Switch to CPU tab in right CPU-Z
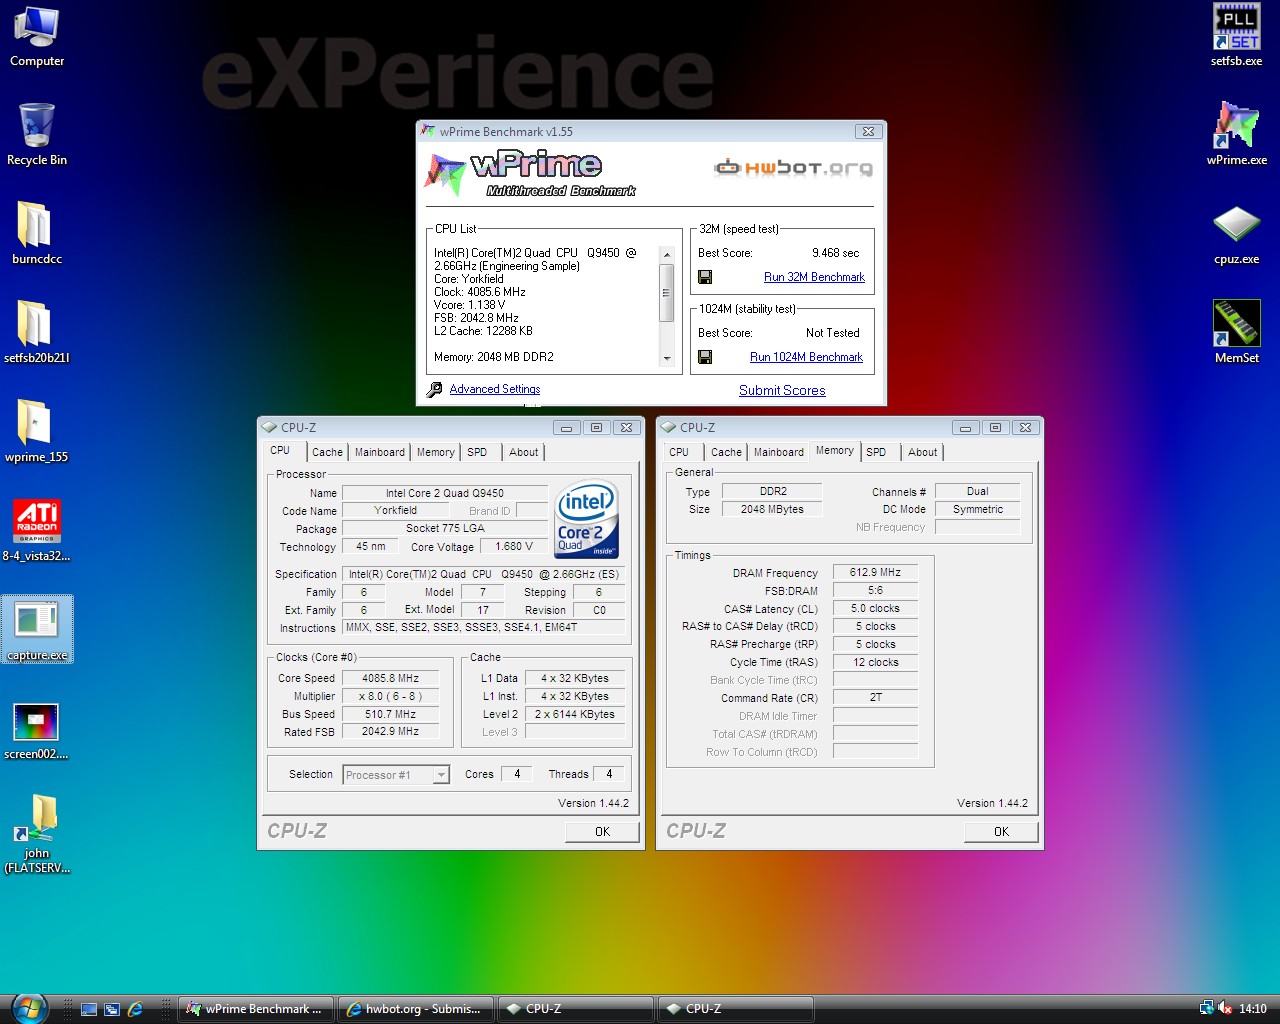This screenshot has width=1280, height=1024. point(679,452)
